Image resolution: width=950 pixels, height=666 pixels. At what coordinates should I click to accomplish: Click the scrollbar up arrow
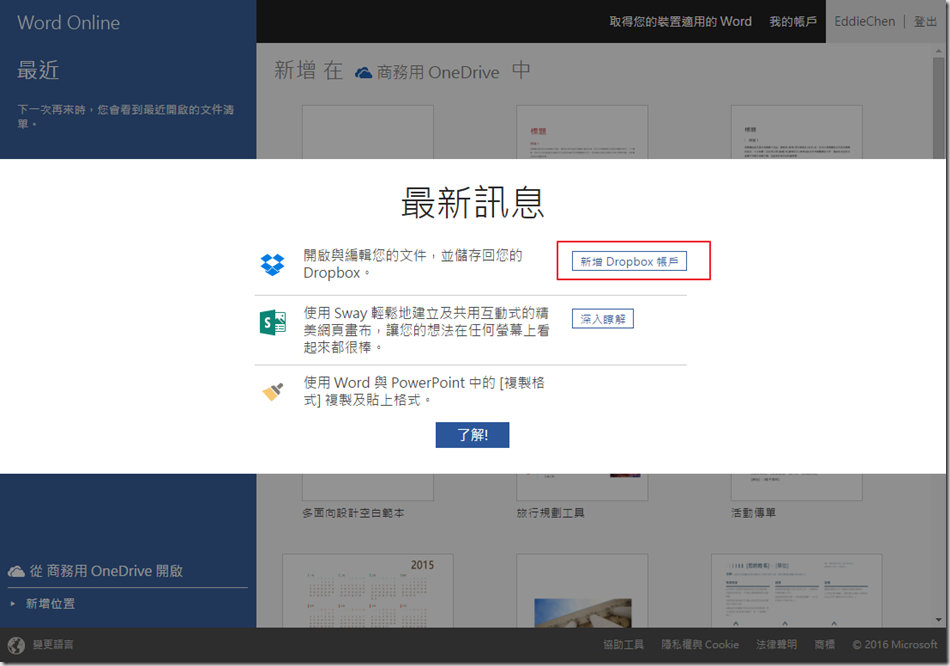pyautogui.click(x=938, y=51)
